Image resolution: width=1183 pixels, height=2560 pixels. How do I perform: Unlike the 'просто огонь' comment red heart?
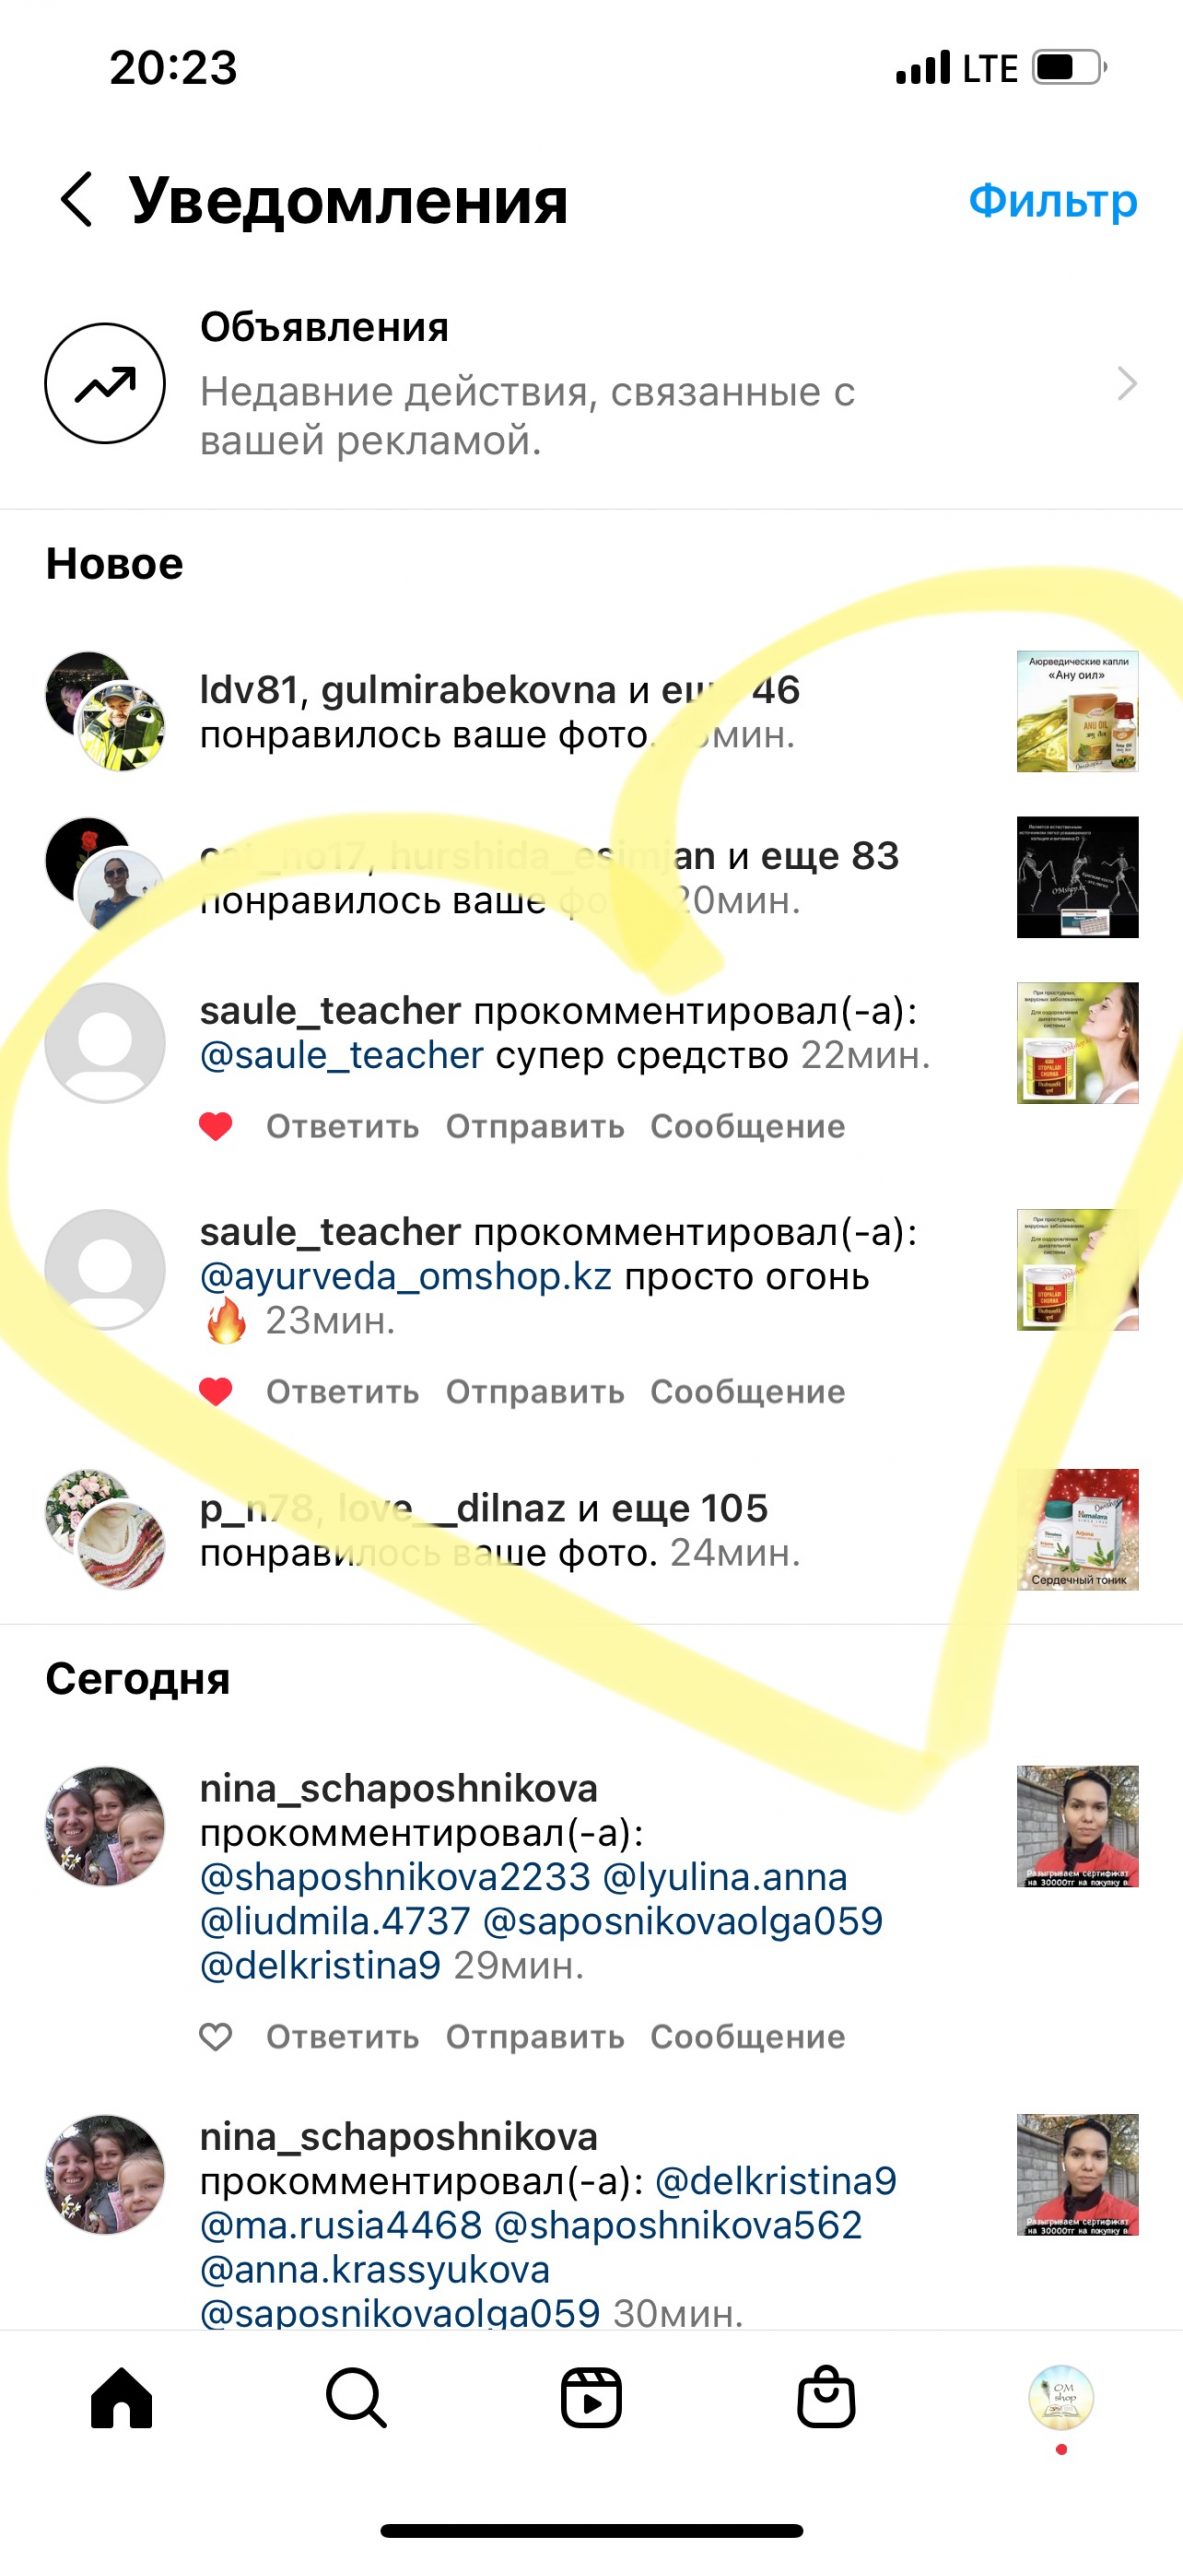pos(216,1391)
